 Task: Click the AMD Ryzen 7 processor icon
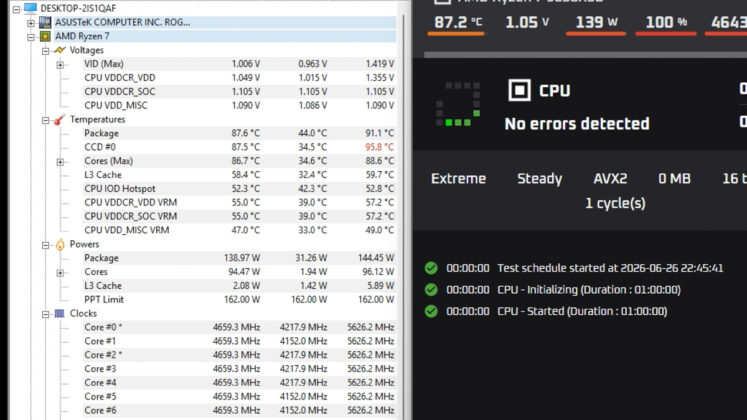point(45,36)
